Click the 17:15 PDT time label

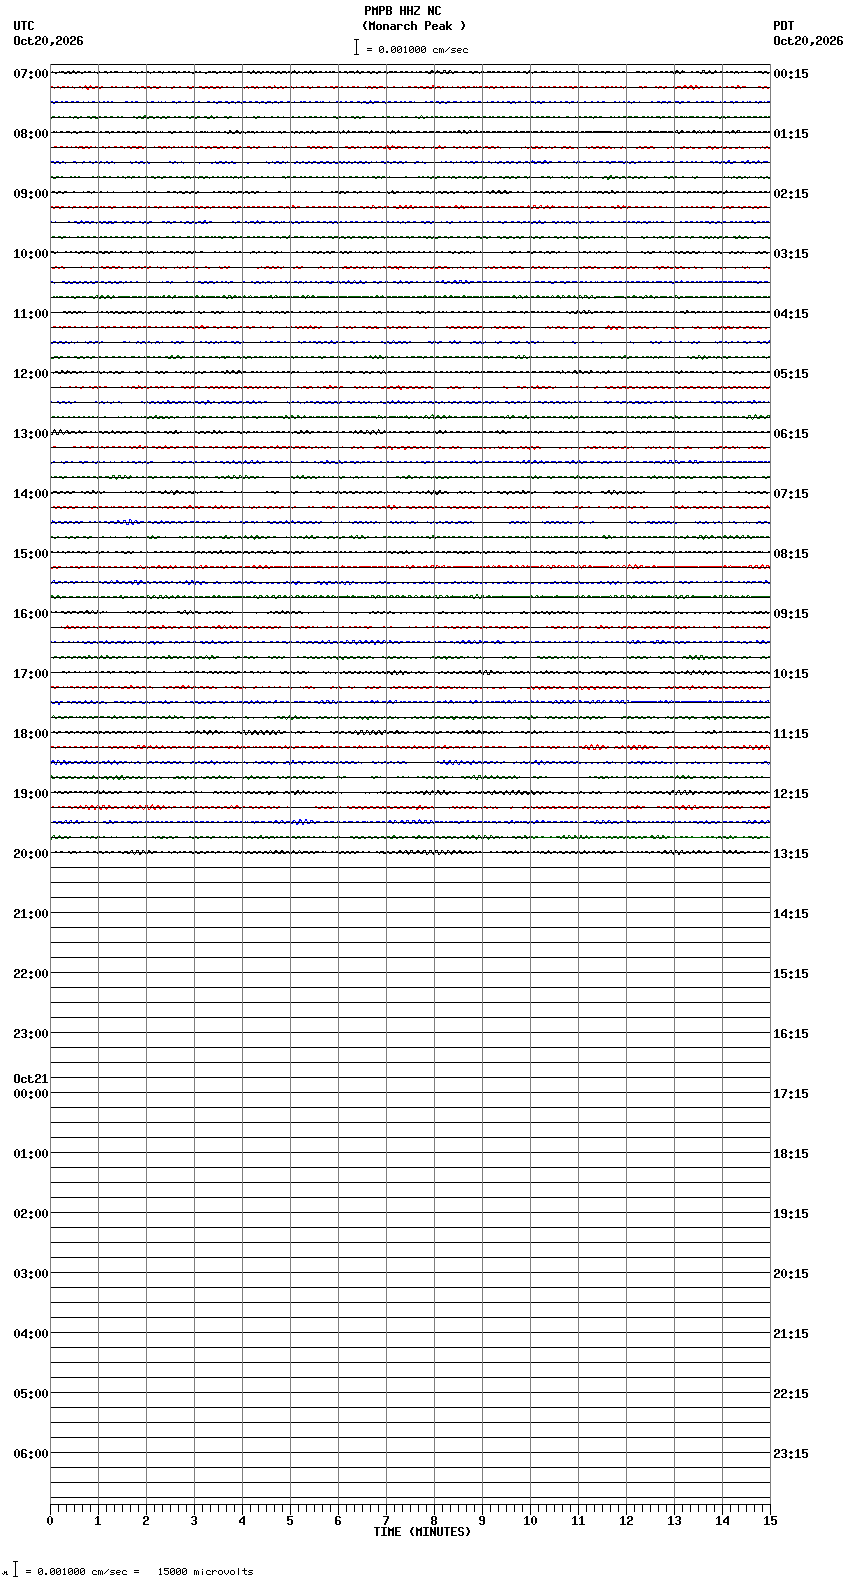click(x=791, y=1094)
